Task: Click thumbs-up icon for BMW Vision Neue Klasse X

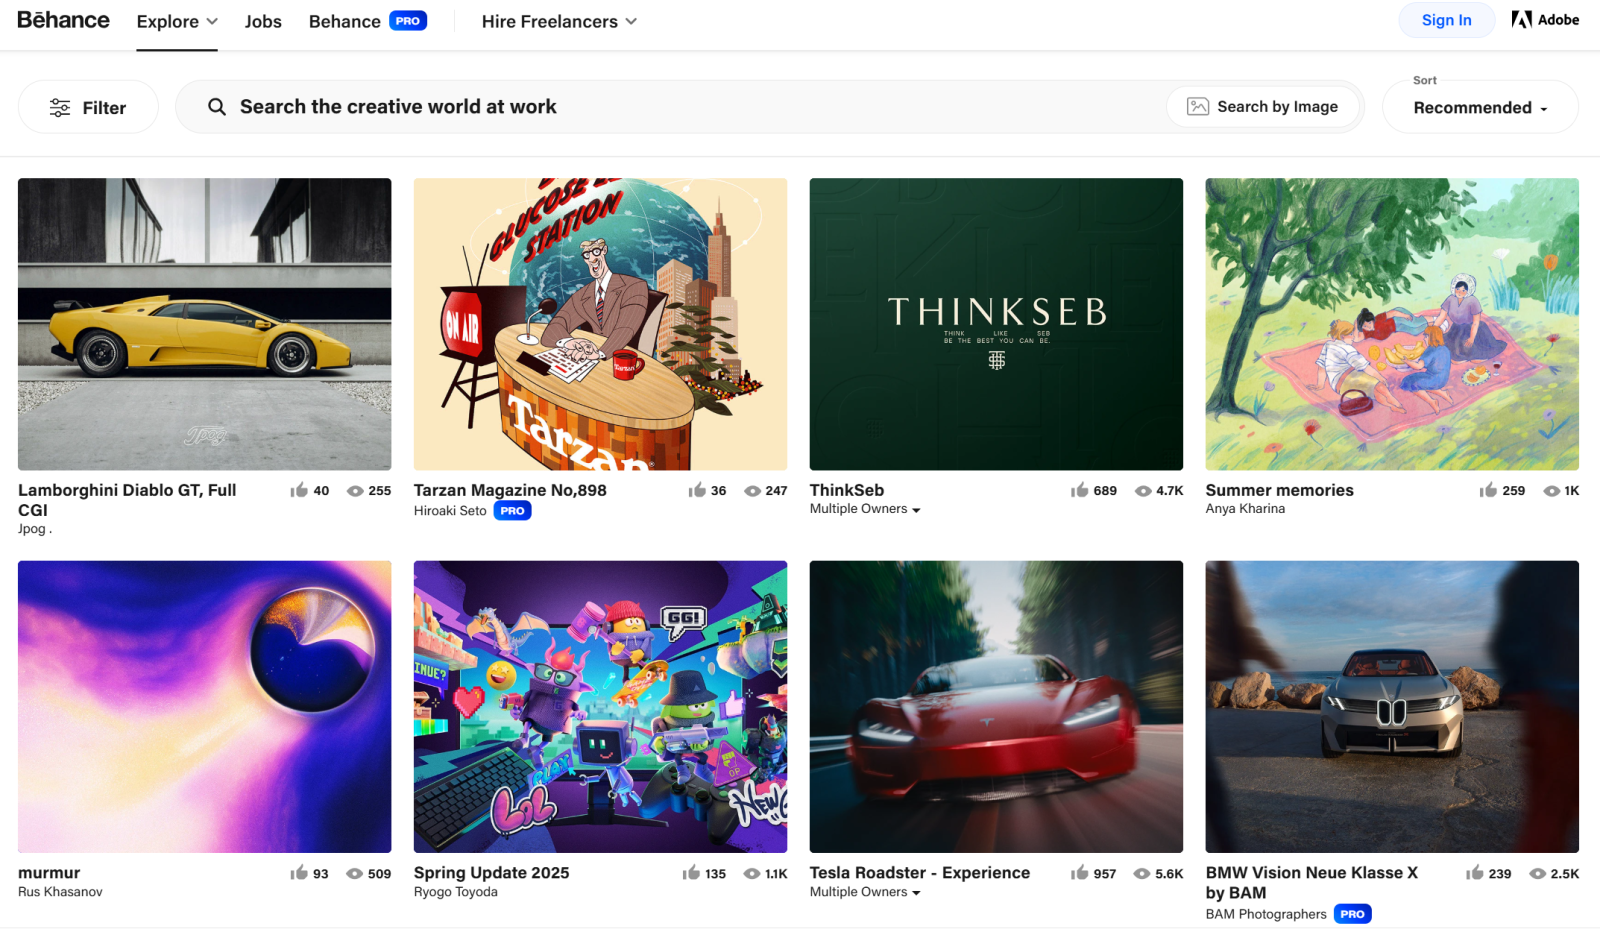Action: coord(1475,873)
